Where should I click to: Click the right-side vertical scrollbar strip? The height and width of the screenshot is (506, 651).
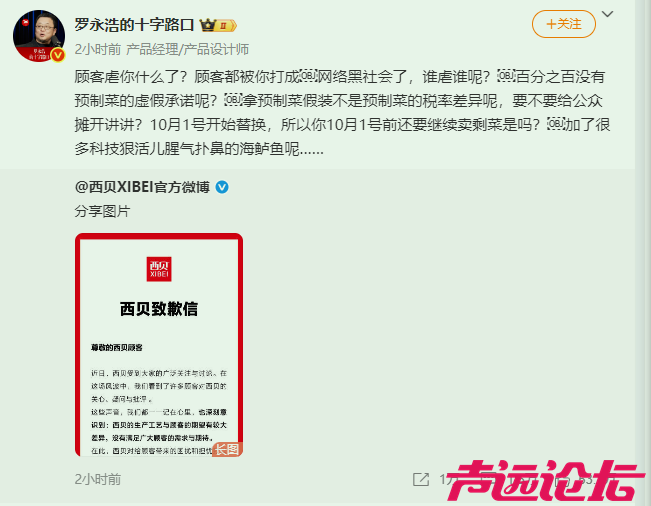643,253
